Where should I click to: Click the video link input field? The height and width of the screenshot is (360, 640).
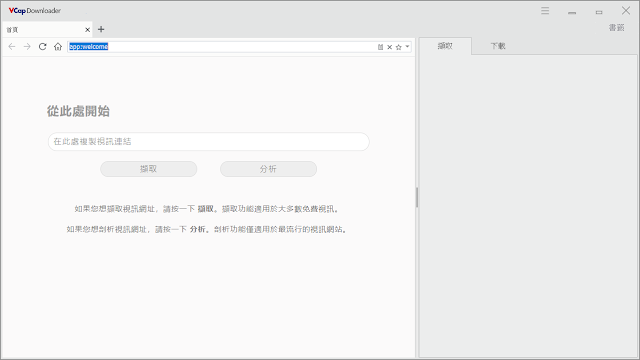209,142
